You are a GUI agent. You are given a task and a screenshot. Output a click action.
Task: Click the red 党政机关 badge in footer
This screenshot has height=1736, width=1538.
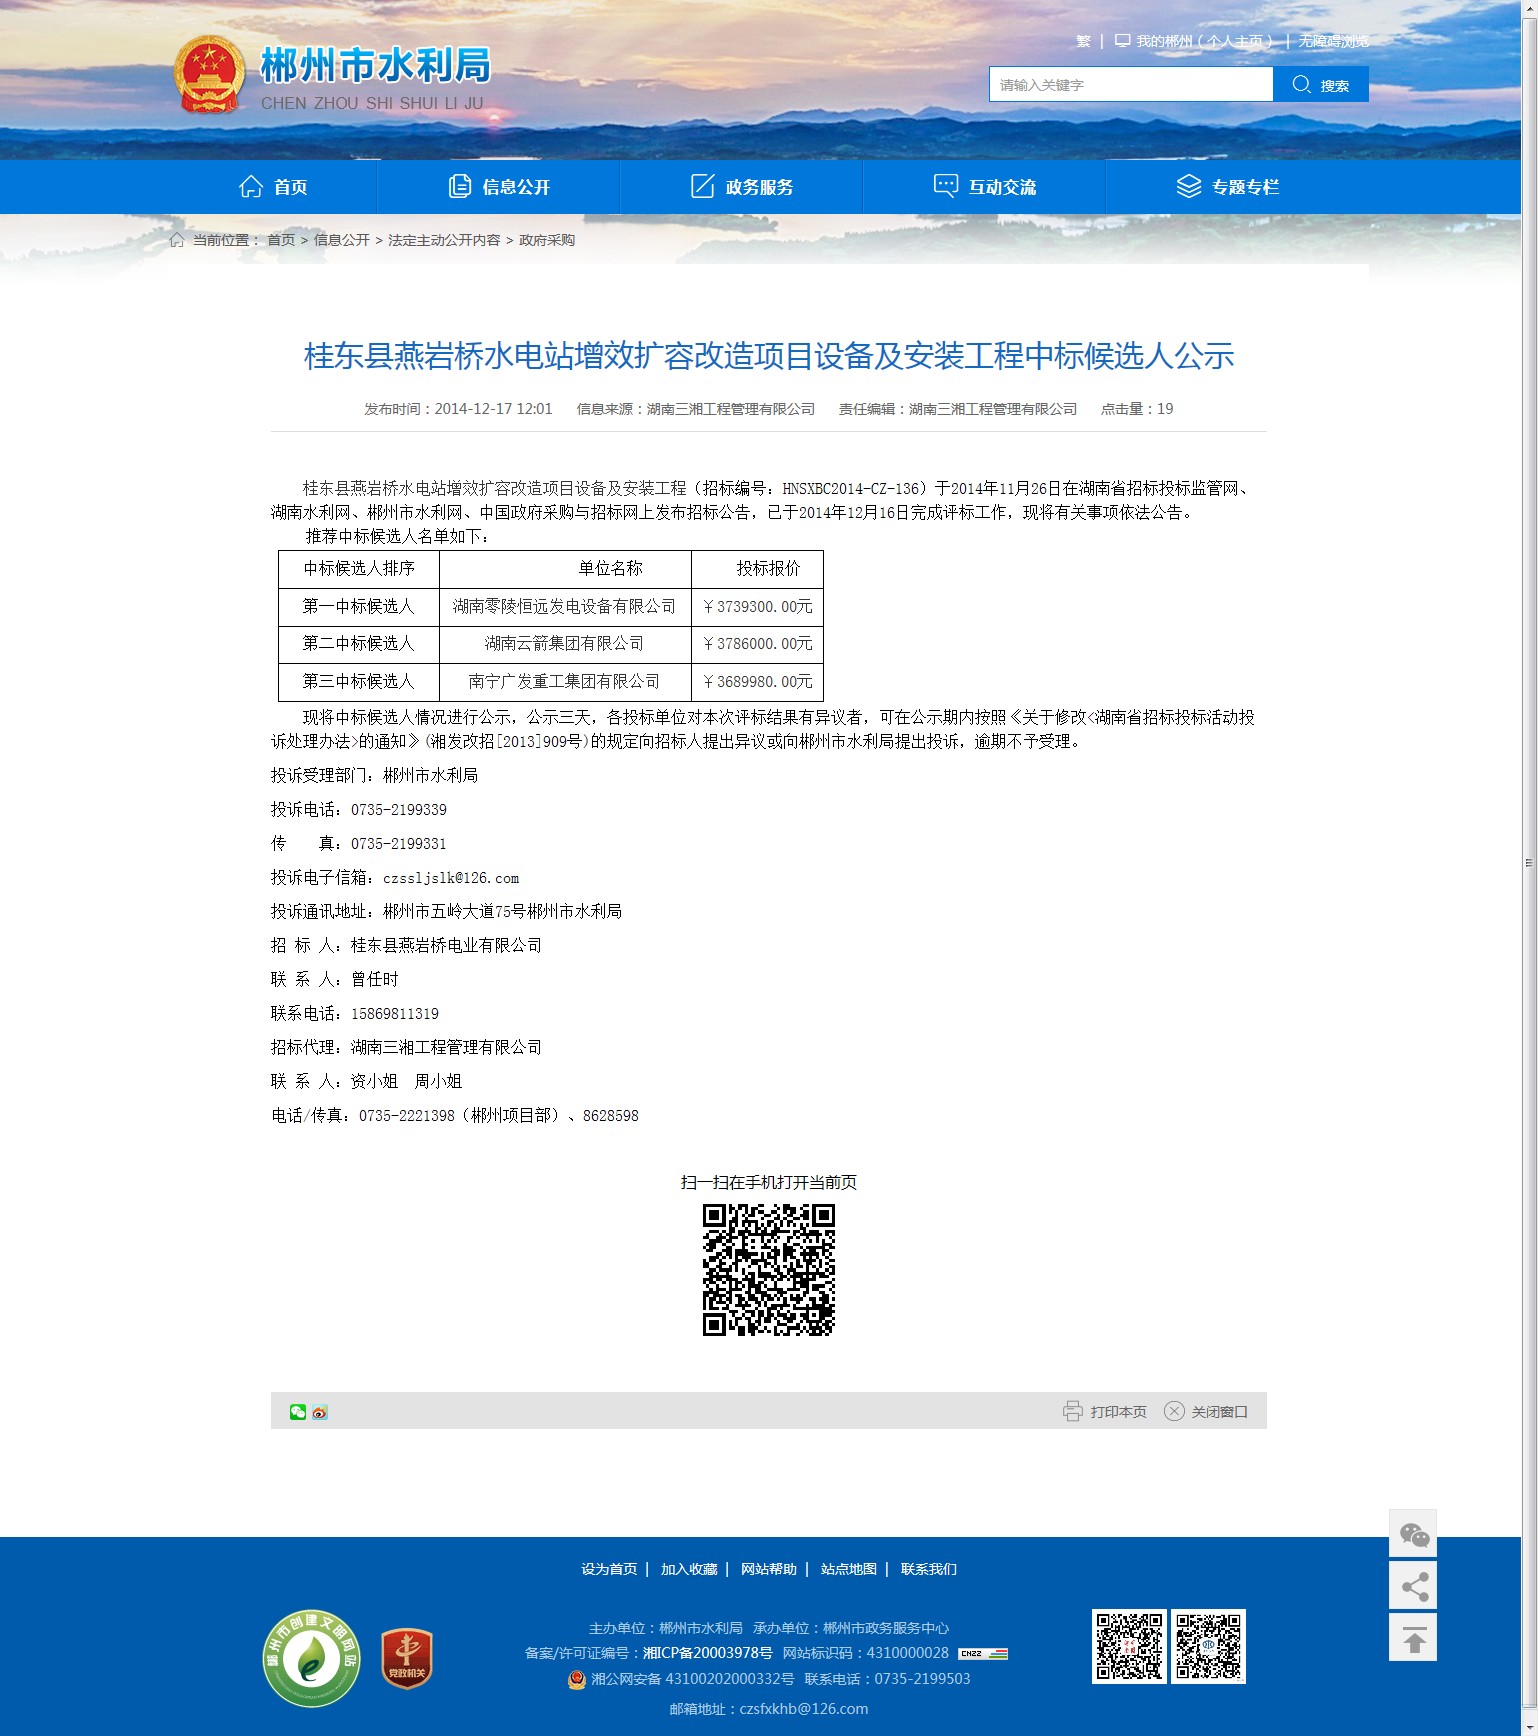pyautogui.click(x=406, y=1658)
